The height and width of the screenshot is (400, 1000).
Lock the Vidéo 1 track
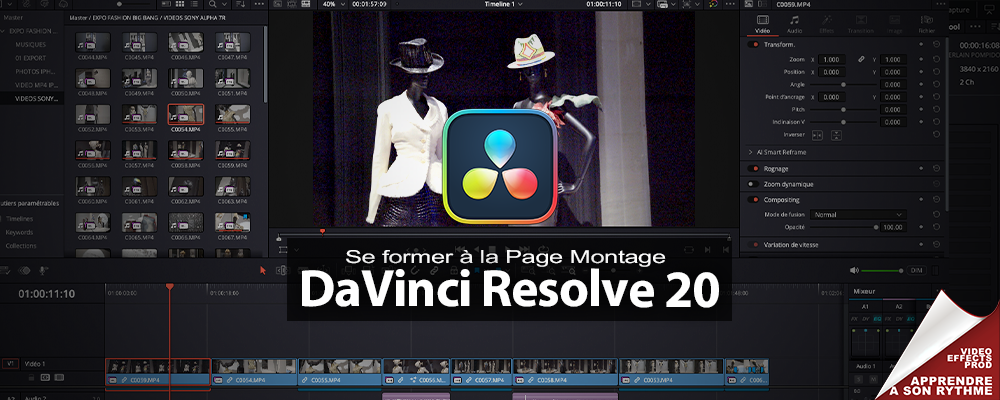(30, 378)
